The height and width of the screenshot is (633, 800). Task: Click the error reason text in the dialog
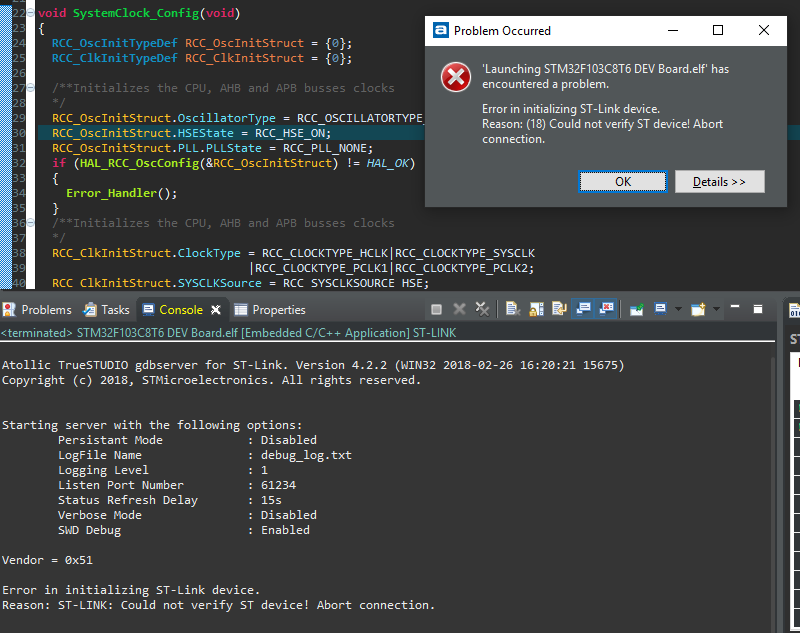[x=602, y=124]
